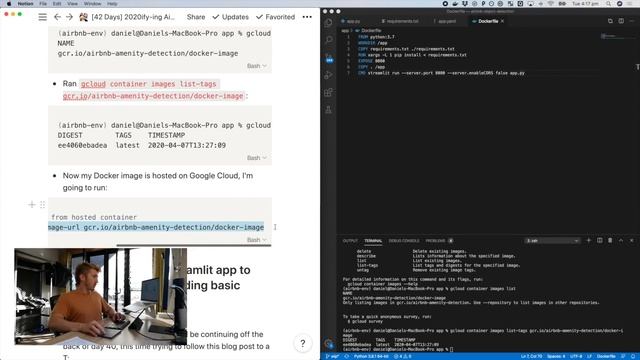The height and width of the screenshot is (360, 640).
Task: Click the webcam video overlay thumbnail
Action: pos(100,296)
